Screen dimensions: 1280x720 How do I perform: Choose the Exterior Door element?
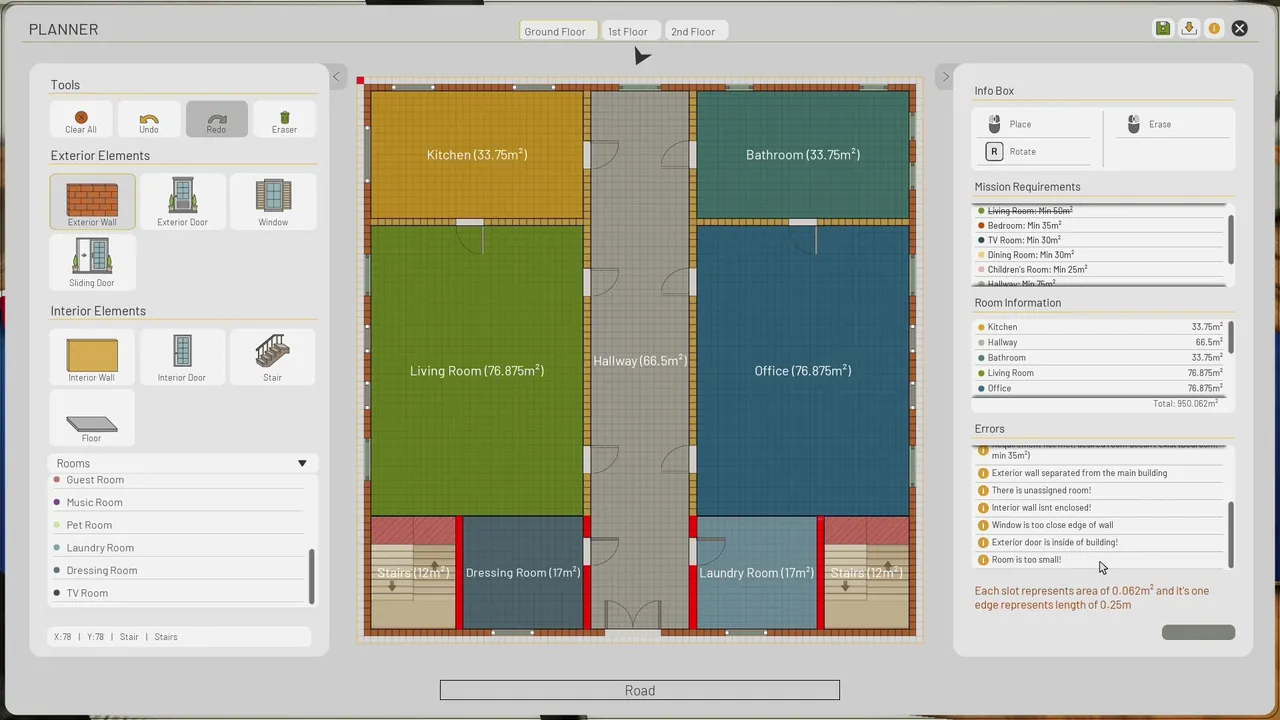(x=182, y=202)
